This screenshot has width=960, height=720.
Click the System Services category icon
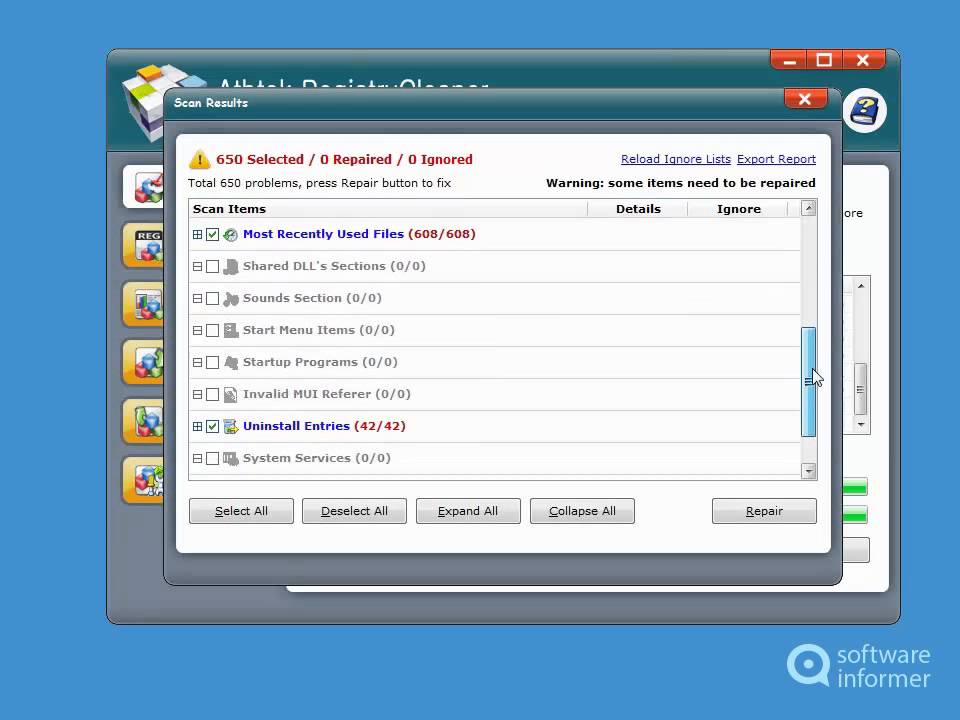[230, 459]
